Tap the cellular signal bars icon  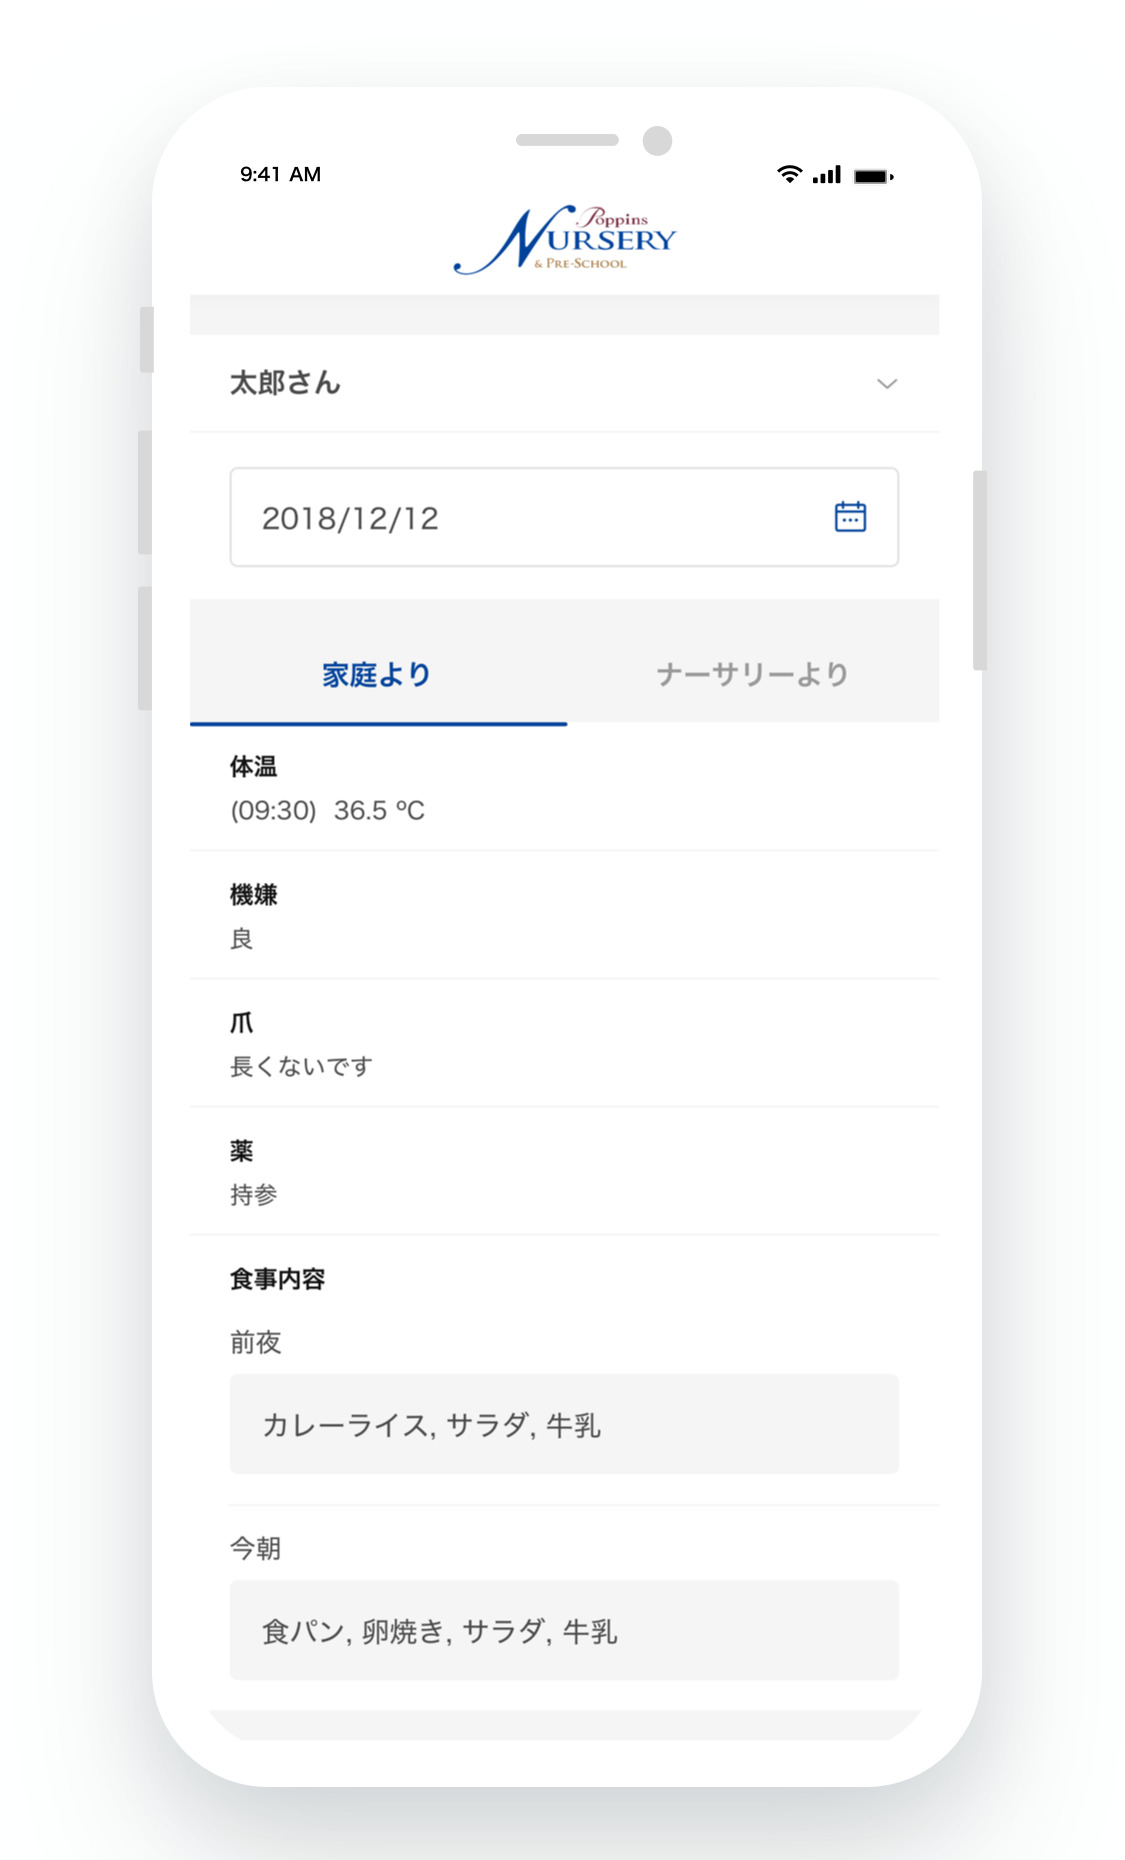pyautogui.click(x=827, y=175)
